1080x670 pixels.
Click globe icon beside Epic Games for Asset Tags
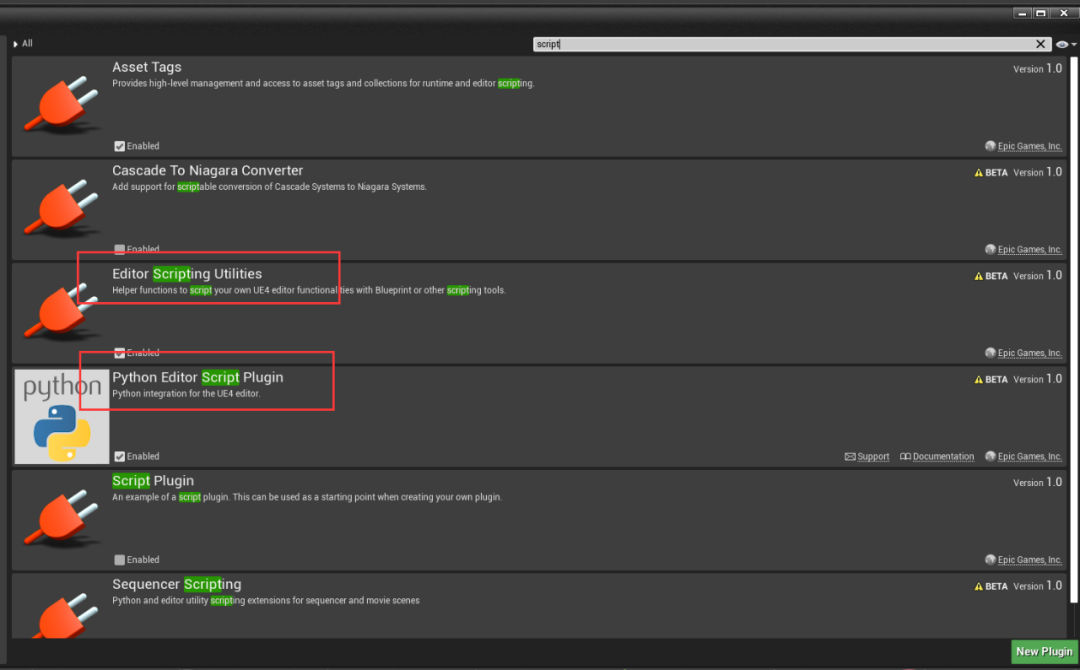(990, 146)
